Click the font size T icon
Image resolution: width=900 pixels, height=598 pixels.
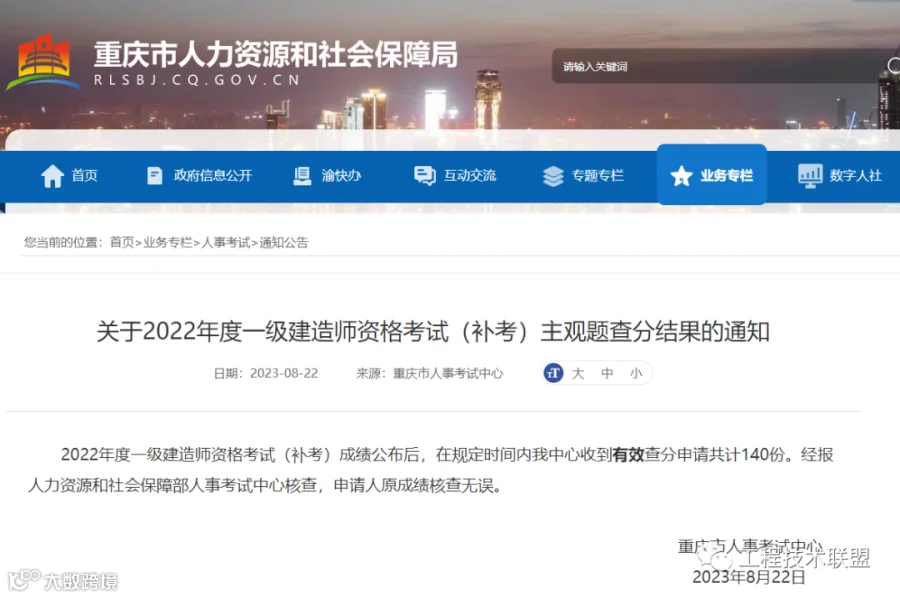click(x=553, y=373)
